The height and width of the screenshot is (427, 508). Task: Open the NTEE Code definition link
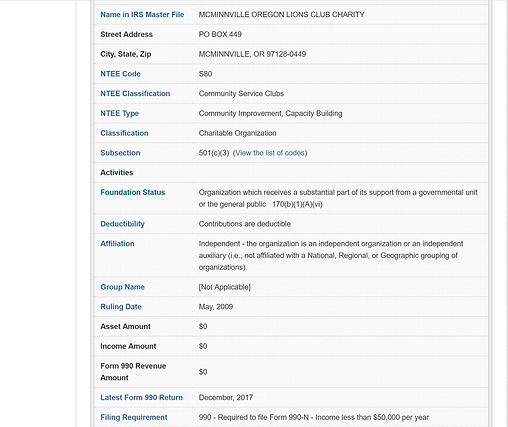point(120,74)
